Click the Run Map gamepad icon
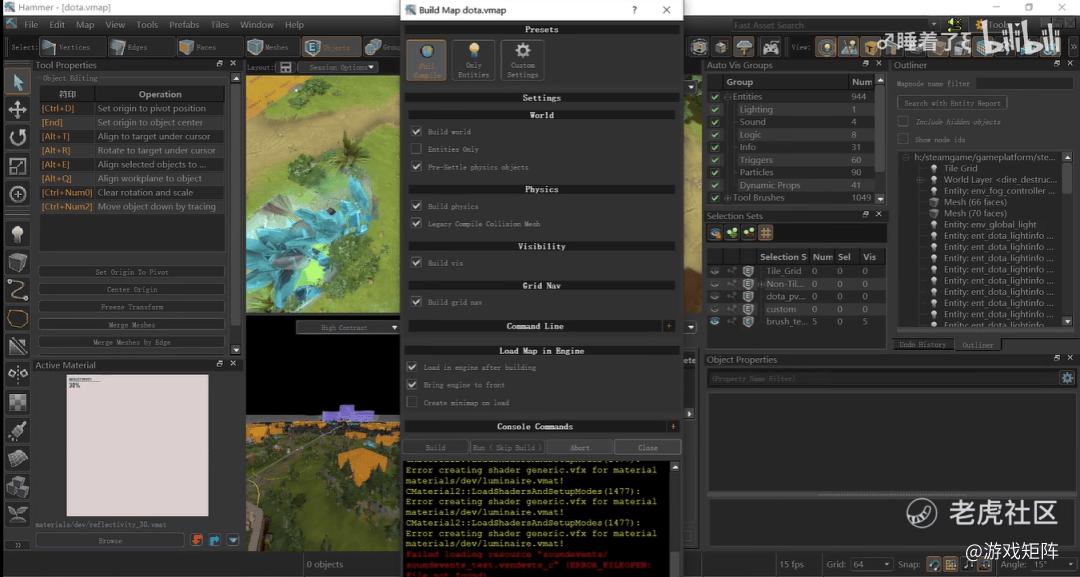This screenshot has width=1080, height=577. tap(770, 47)
